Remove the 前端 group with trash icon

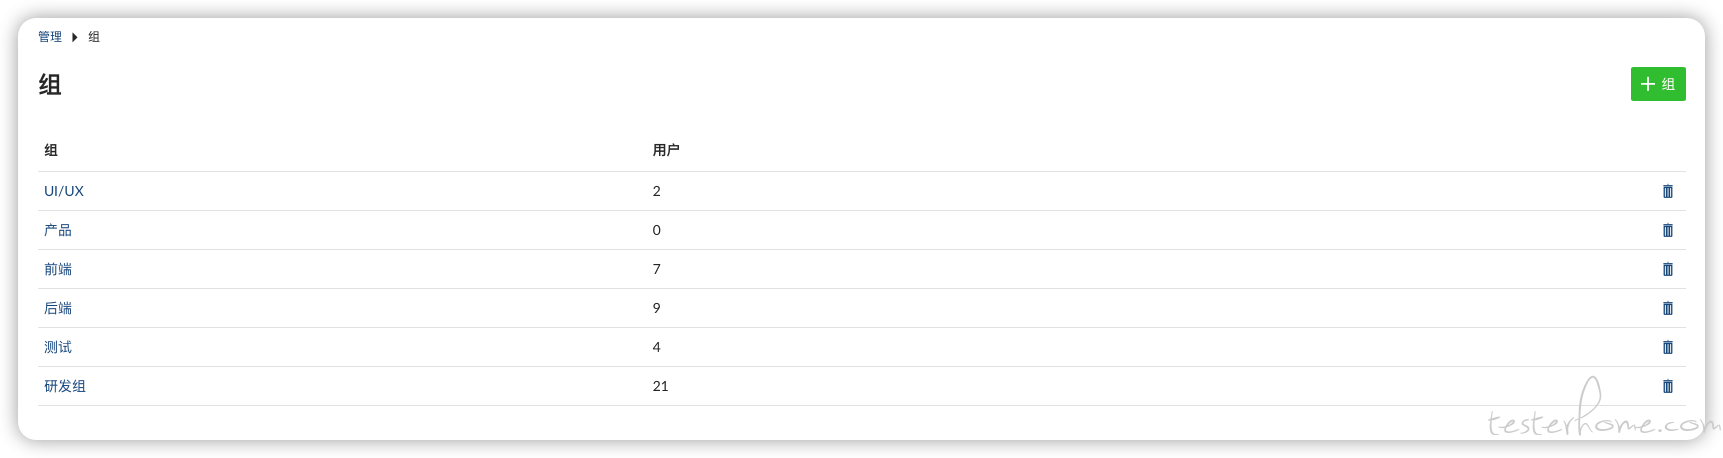point(1667,269)
